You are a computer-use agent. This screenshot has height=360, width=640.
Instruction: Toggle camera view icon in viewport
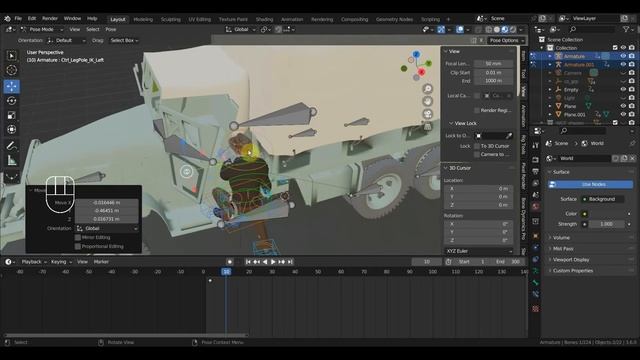click(427, 114)
